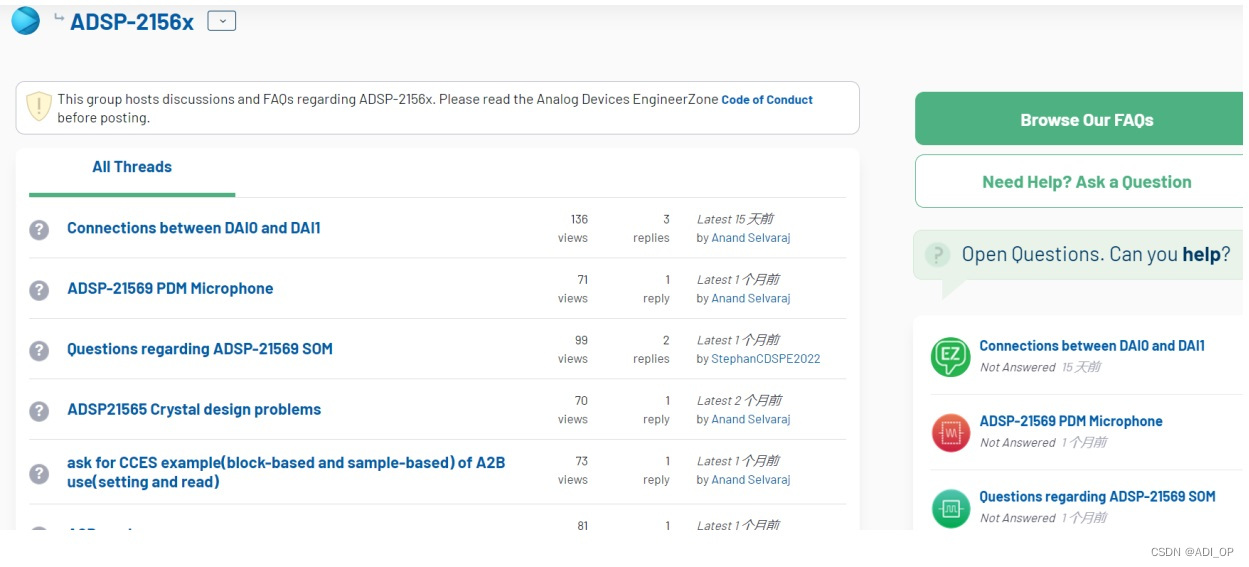Image resolution: width=1249 pixels, height=567 pixels.
Task: Click question icon in Open Questions banner
Action: tap(937, 254)
